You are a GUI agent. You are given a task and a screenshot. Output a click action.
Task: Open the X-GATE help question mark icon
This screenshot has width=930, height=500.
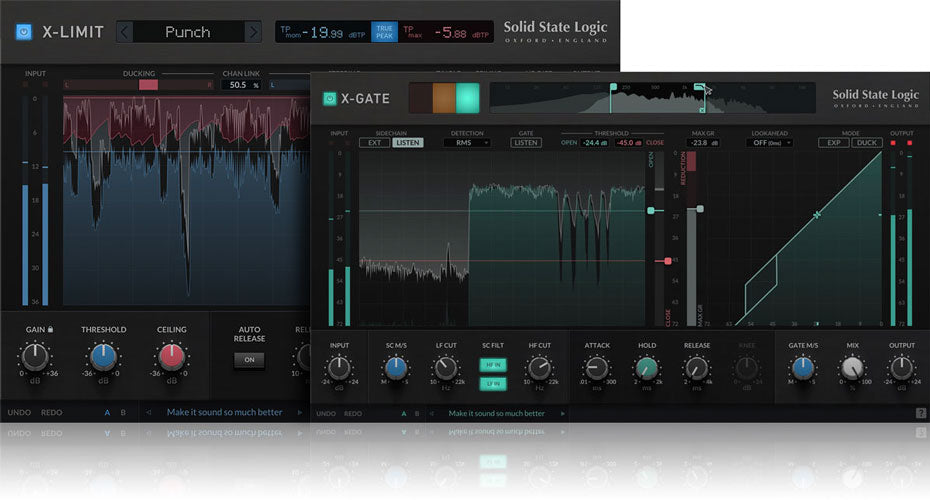click(921, 413)
